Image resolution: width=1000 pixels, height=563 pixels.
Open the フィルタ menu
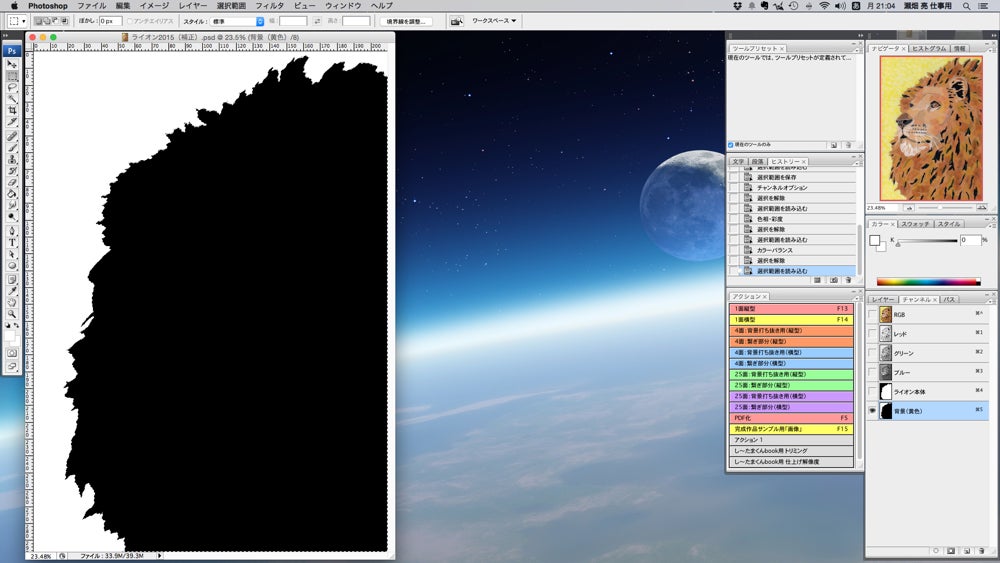(x=270, y=6)
